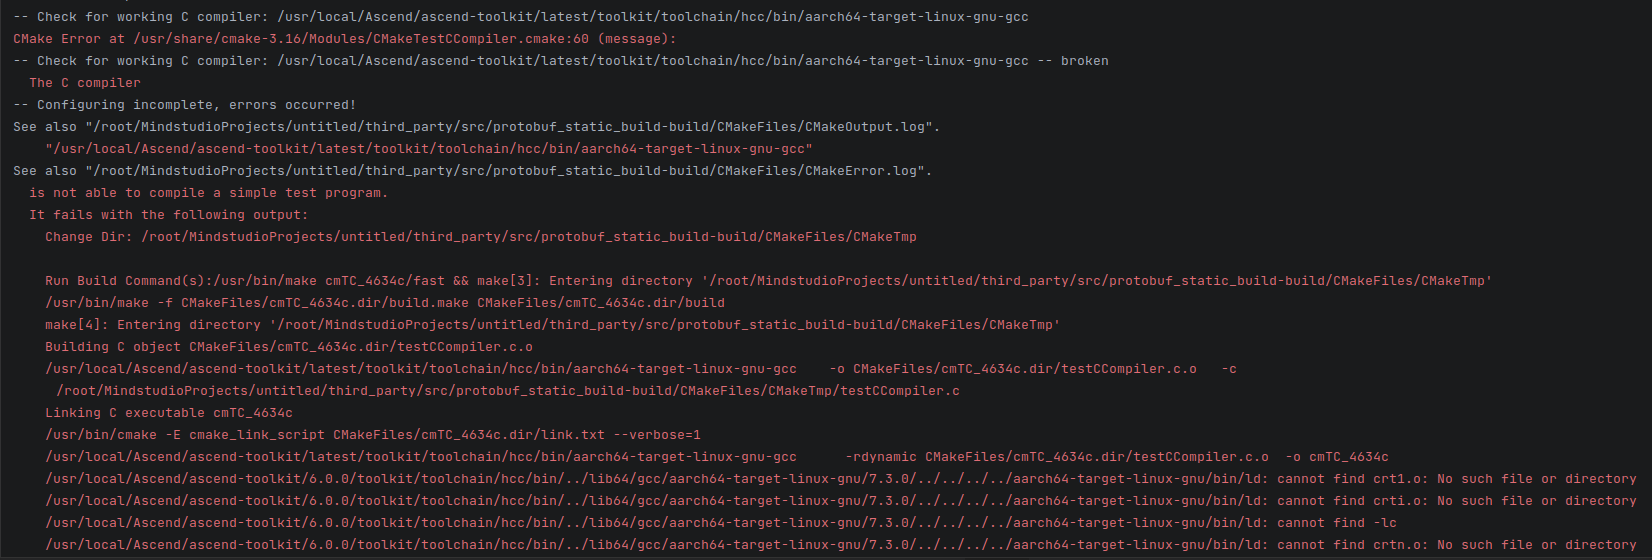The height and width of the screenshot is (560, 1652).
Task: Open the CMakeOutput.log file path
Action: [512, 127]
